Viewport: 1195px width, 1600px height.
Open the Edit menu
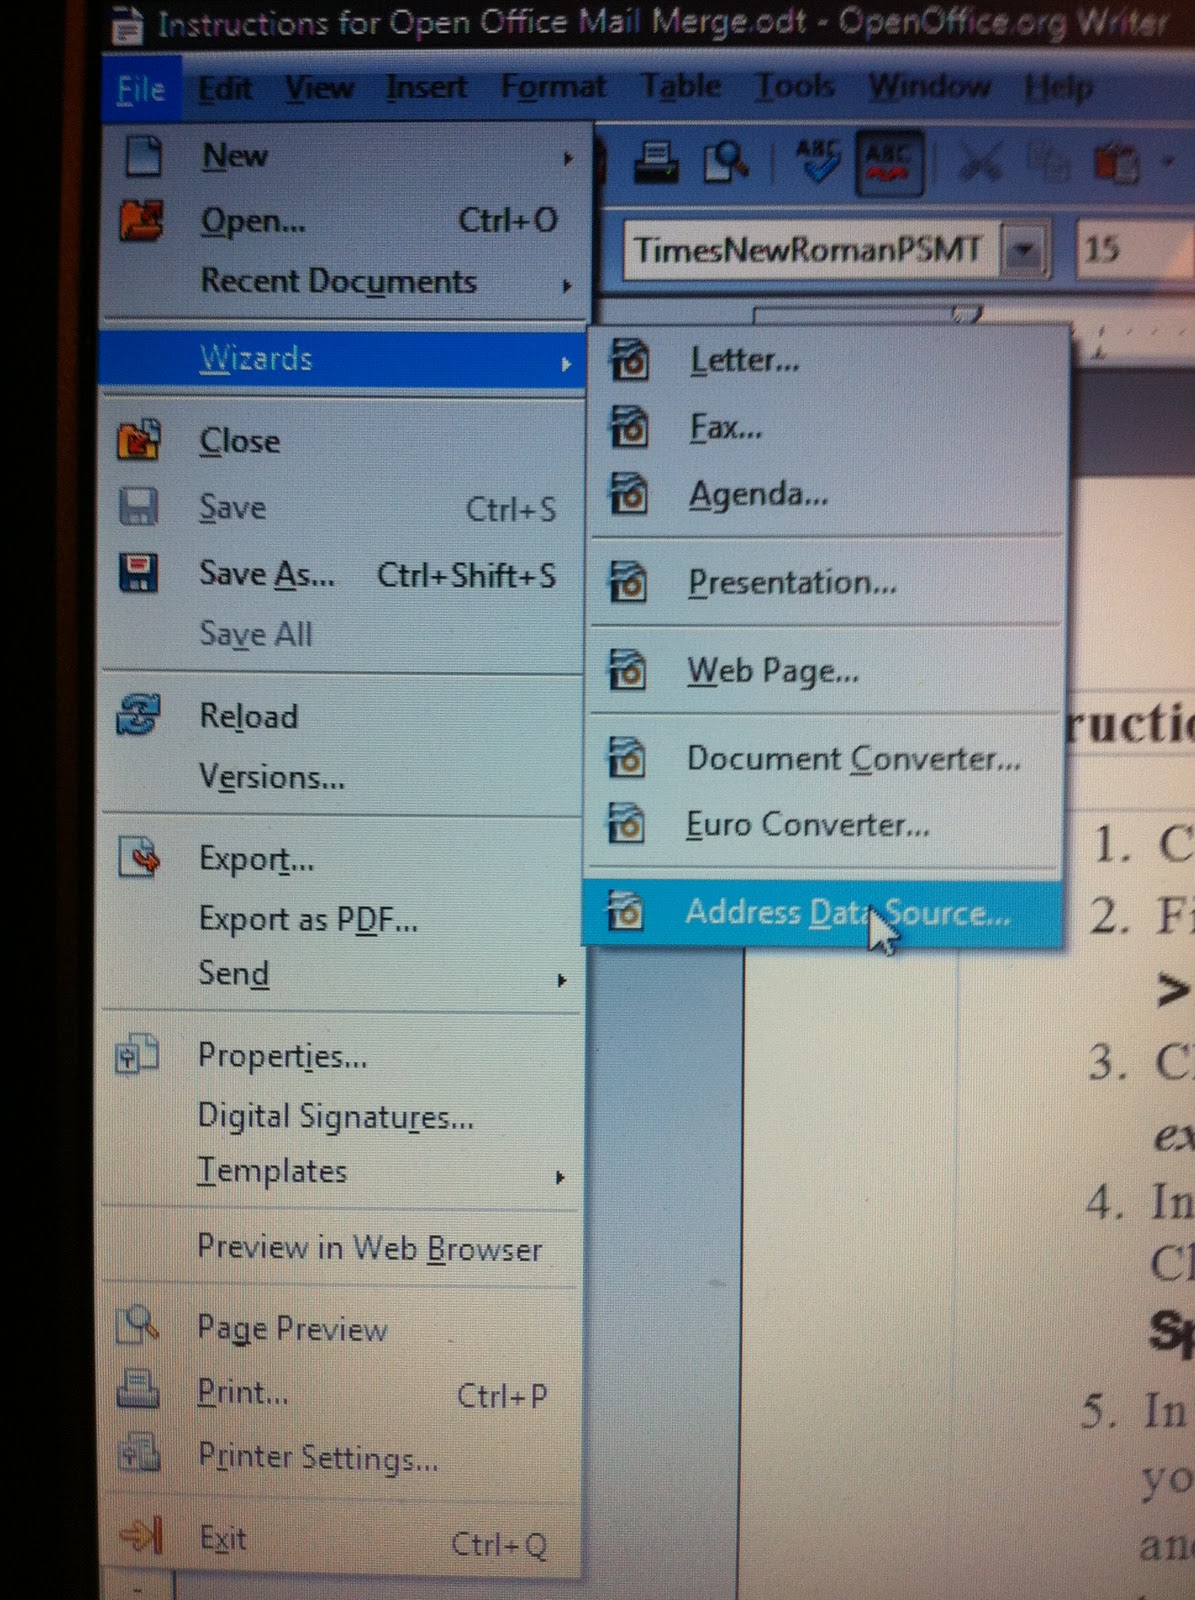(225, 89)
